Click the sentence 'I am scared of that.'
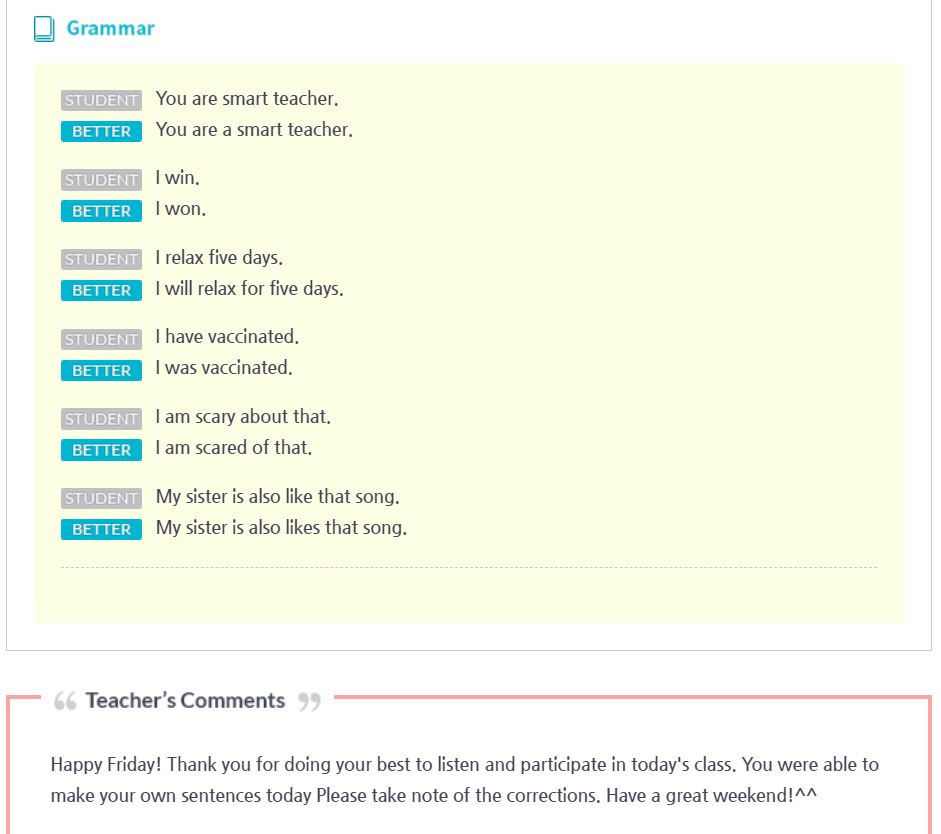Screen dimensions: 941x834 (x=233, y=448)
